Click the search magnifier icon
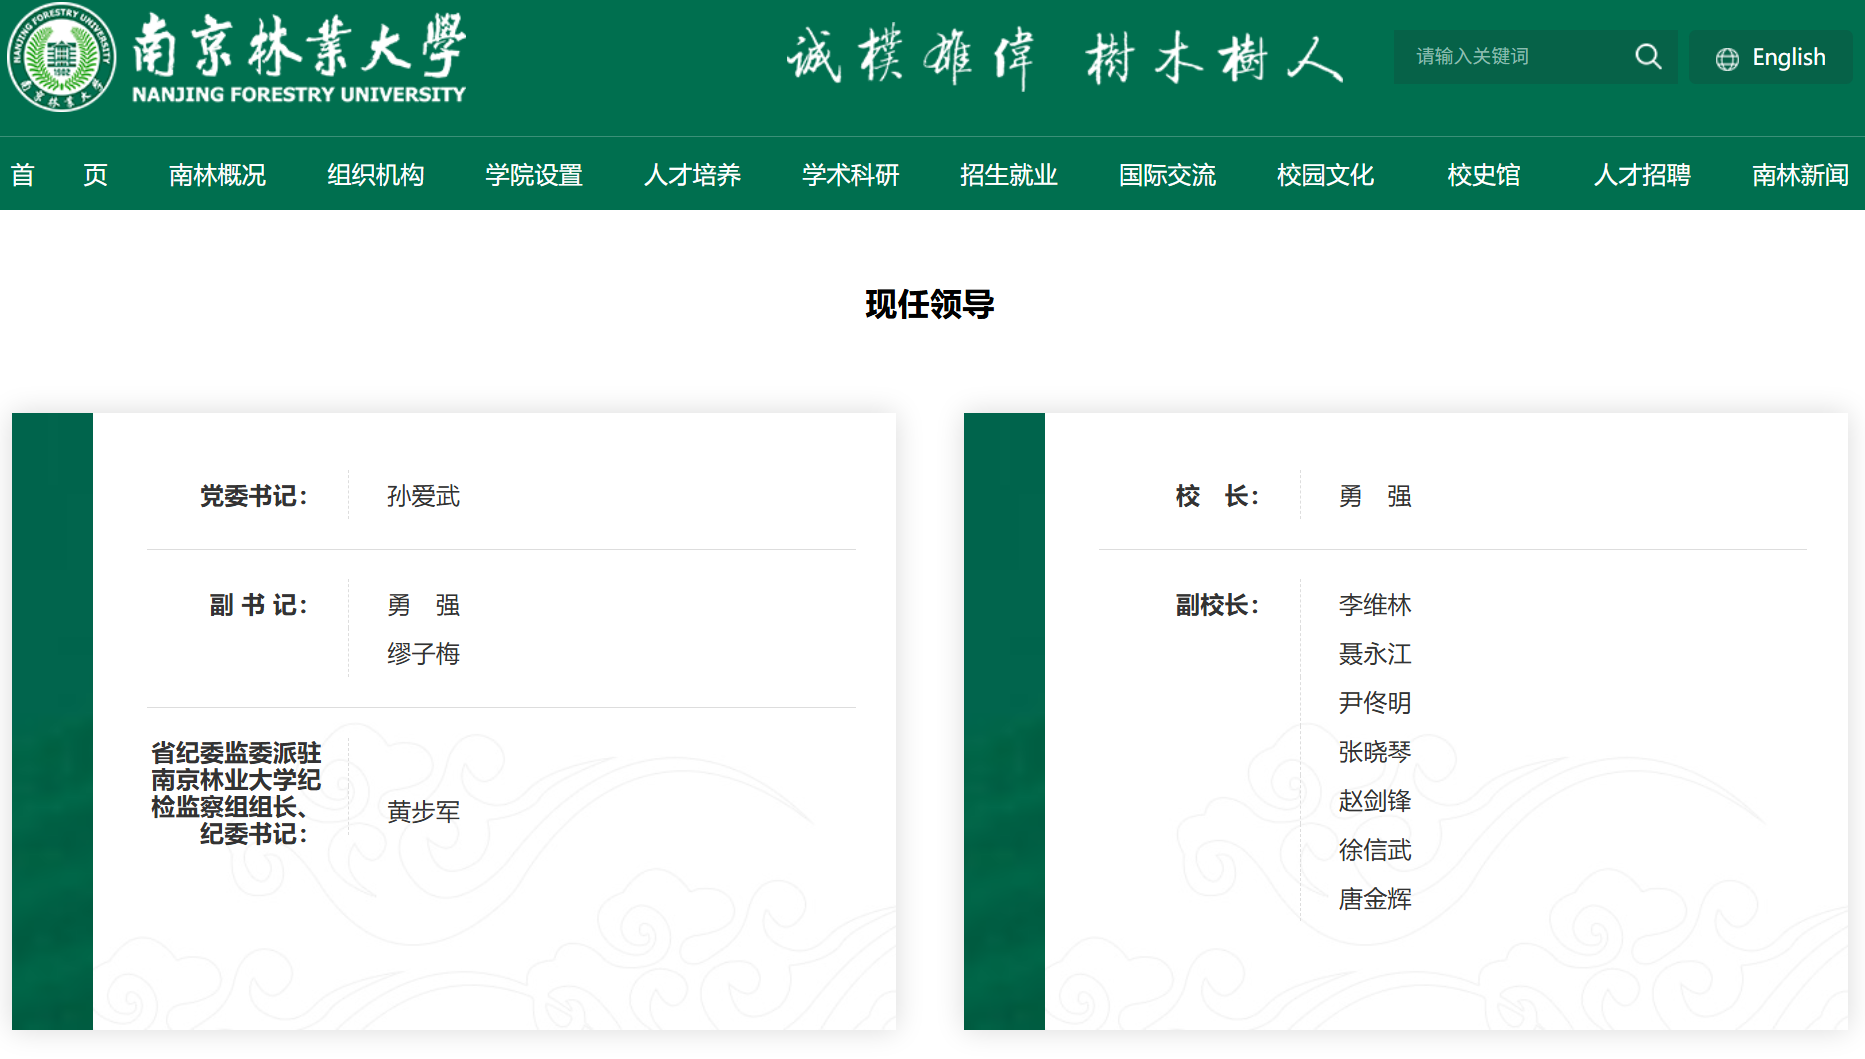The width and height of the screenshot is (1865, 1059). pyautogui.click(x=1648, y=57)
